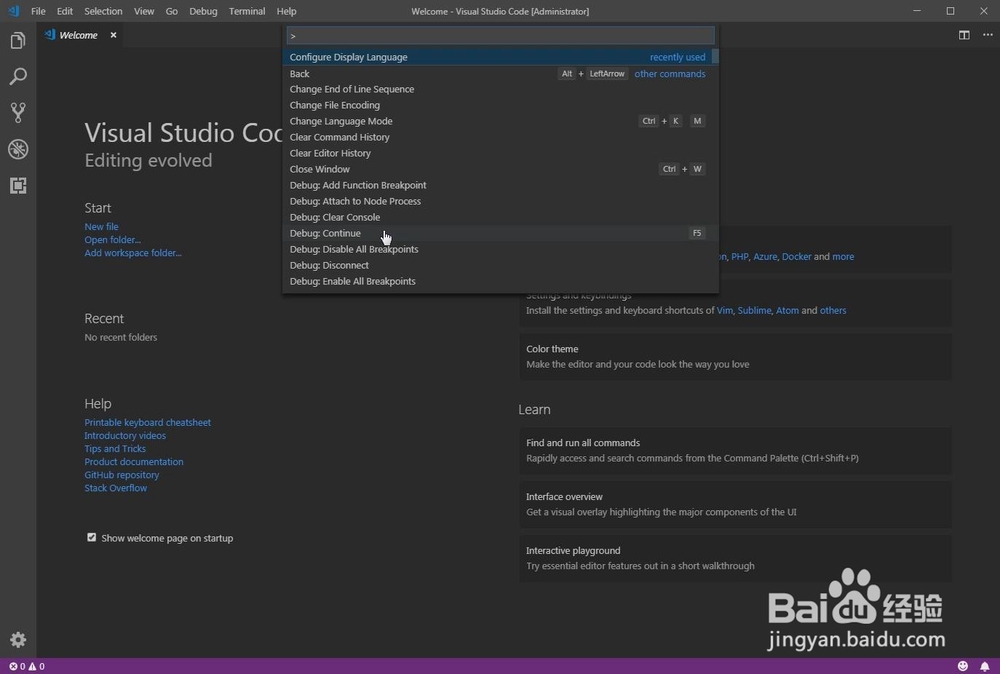The width and height of the screenshot is (1000, 674).
Task: Click the command palette scrollbar thumb
Action: [715, 57]
